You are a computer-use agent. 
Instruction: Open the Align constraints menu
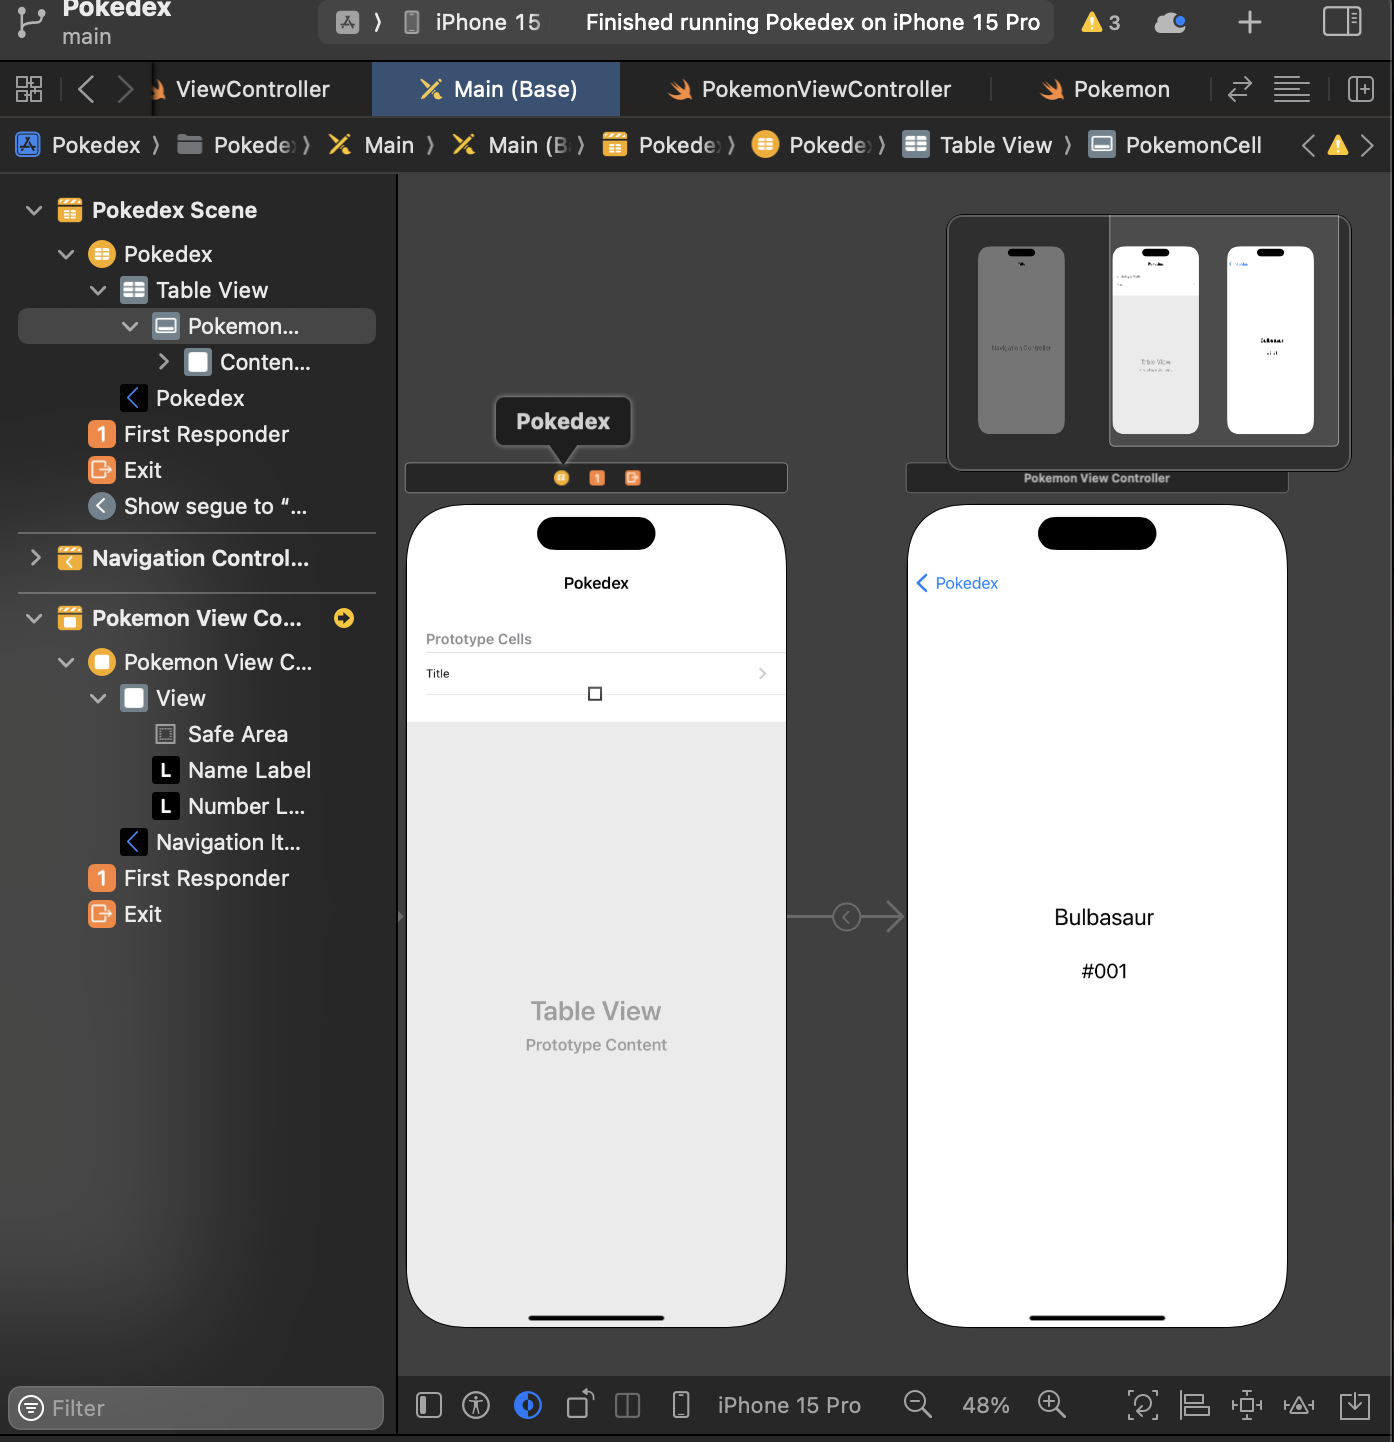(x=1194, y=1405)
